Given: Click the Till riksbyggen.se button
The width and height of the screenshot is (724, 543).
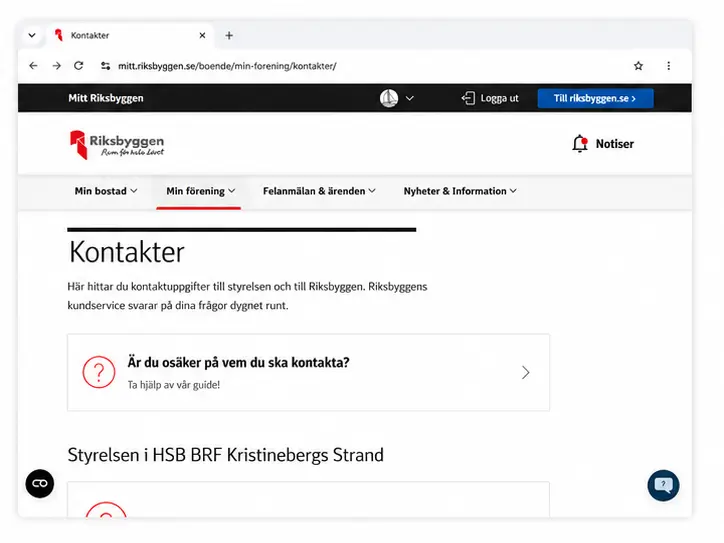Looking at the screenshot, I should [x=595, y=98].
